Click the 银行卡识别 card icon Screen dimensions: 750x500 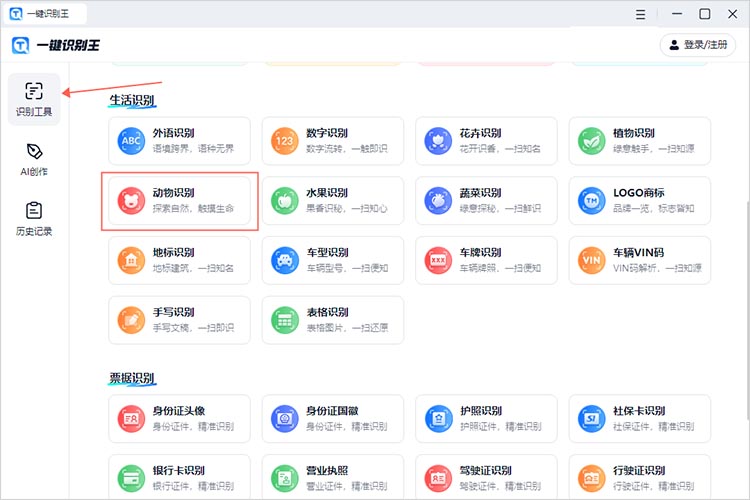(131, 478)
